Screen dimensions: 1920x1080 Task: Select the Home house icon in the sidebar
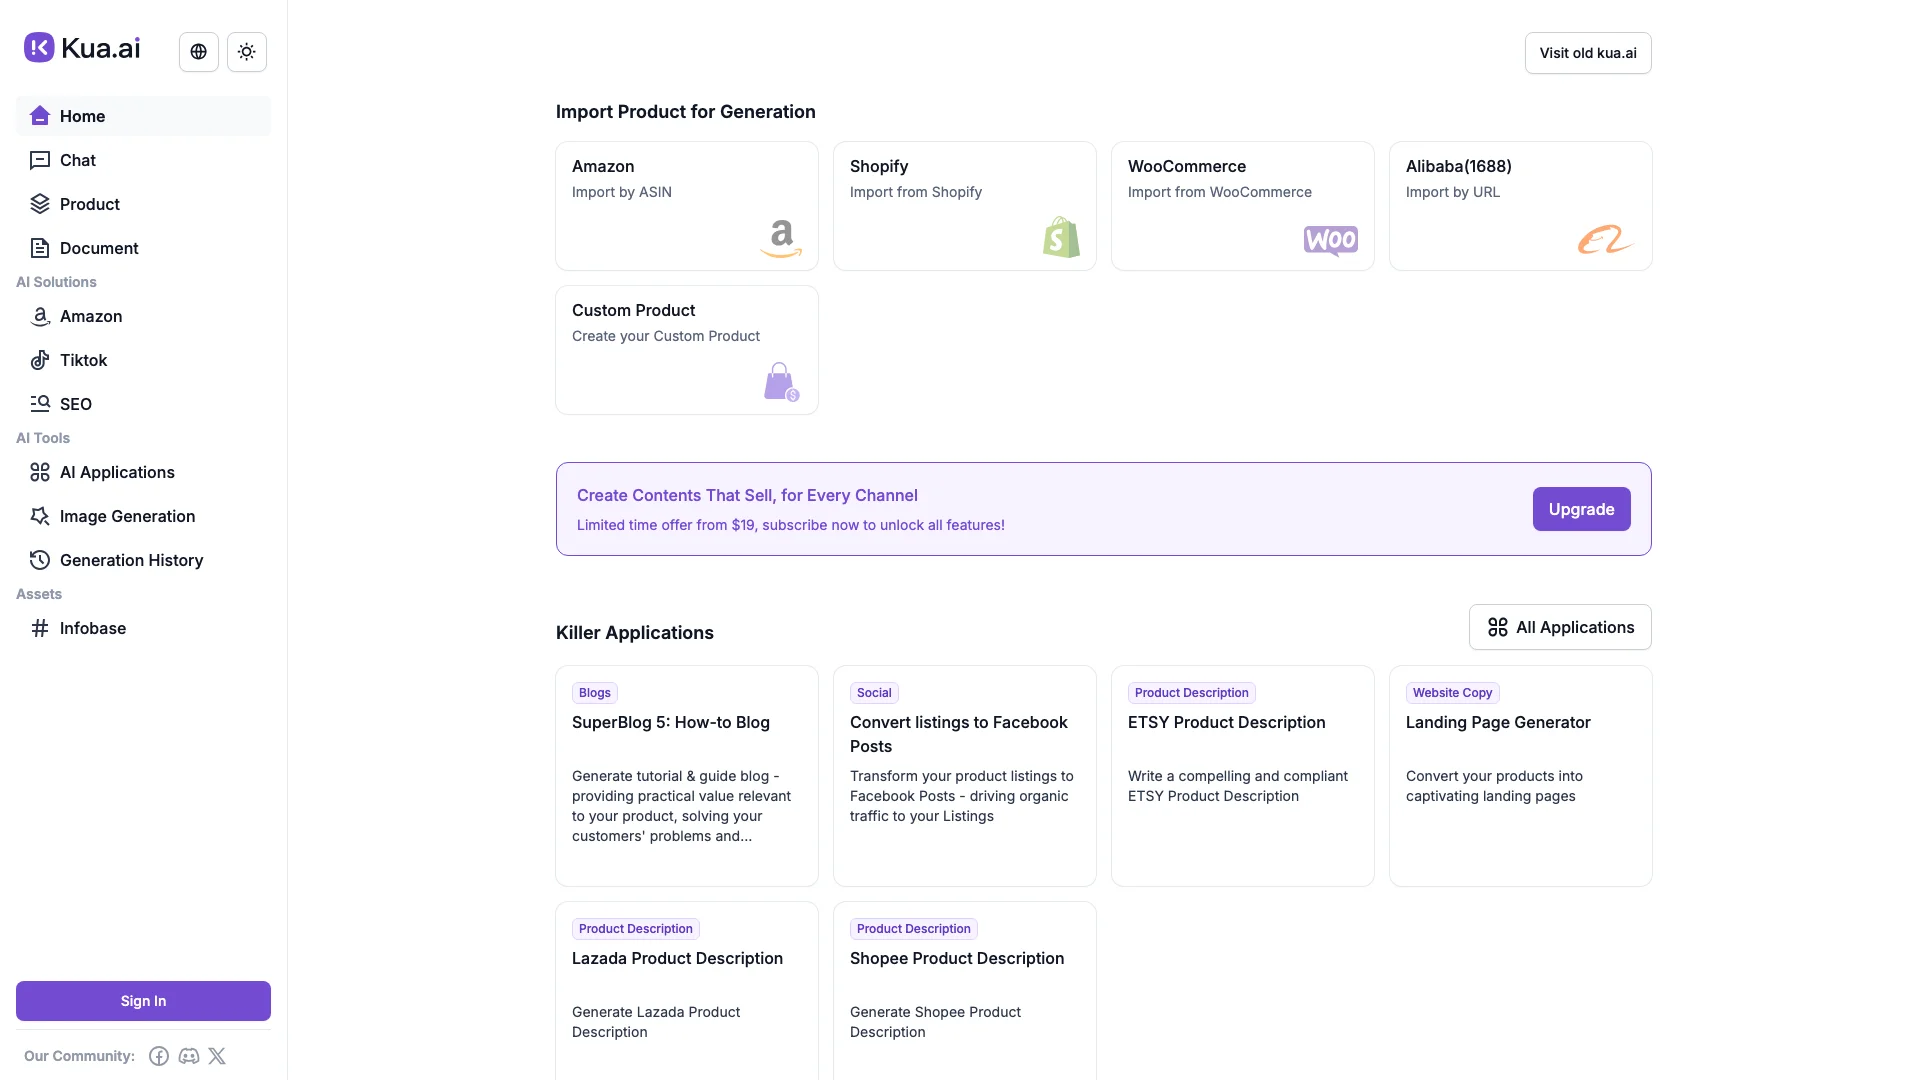(40, 116)
